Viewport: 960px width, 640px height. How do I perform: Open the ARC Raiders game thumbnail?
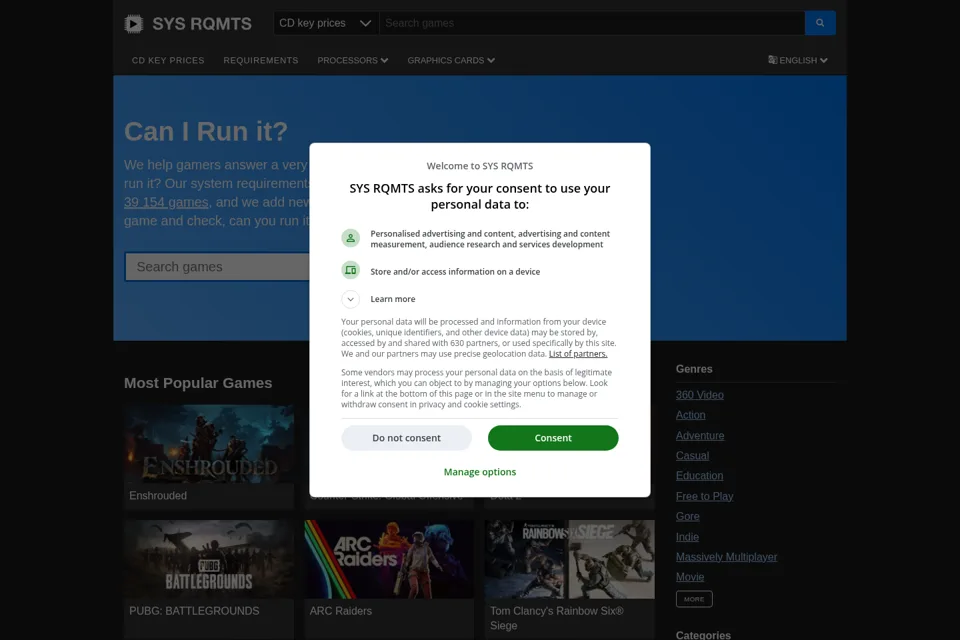click(389, 559)
